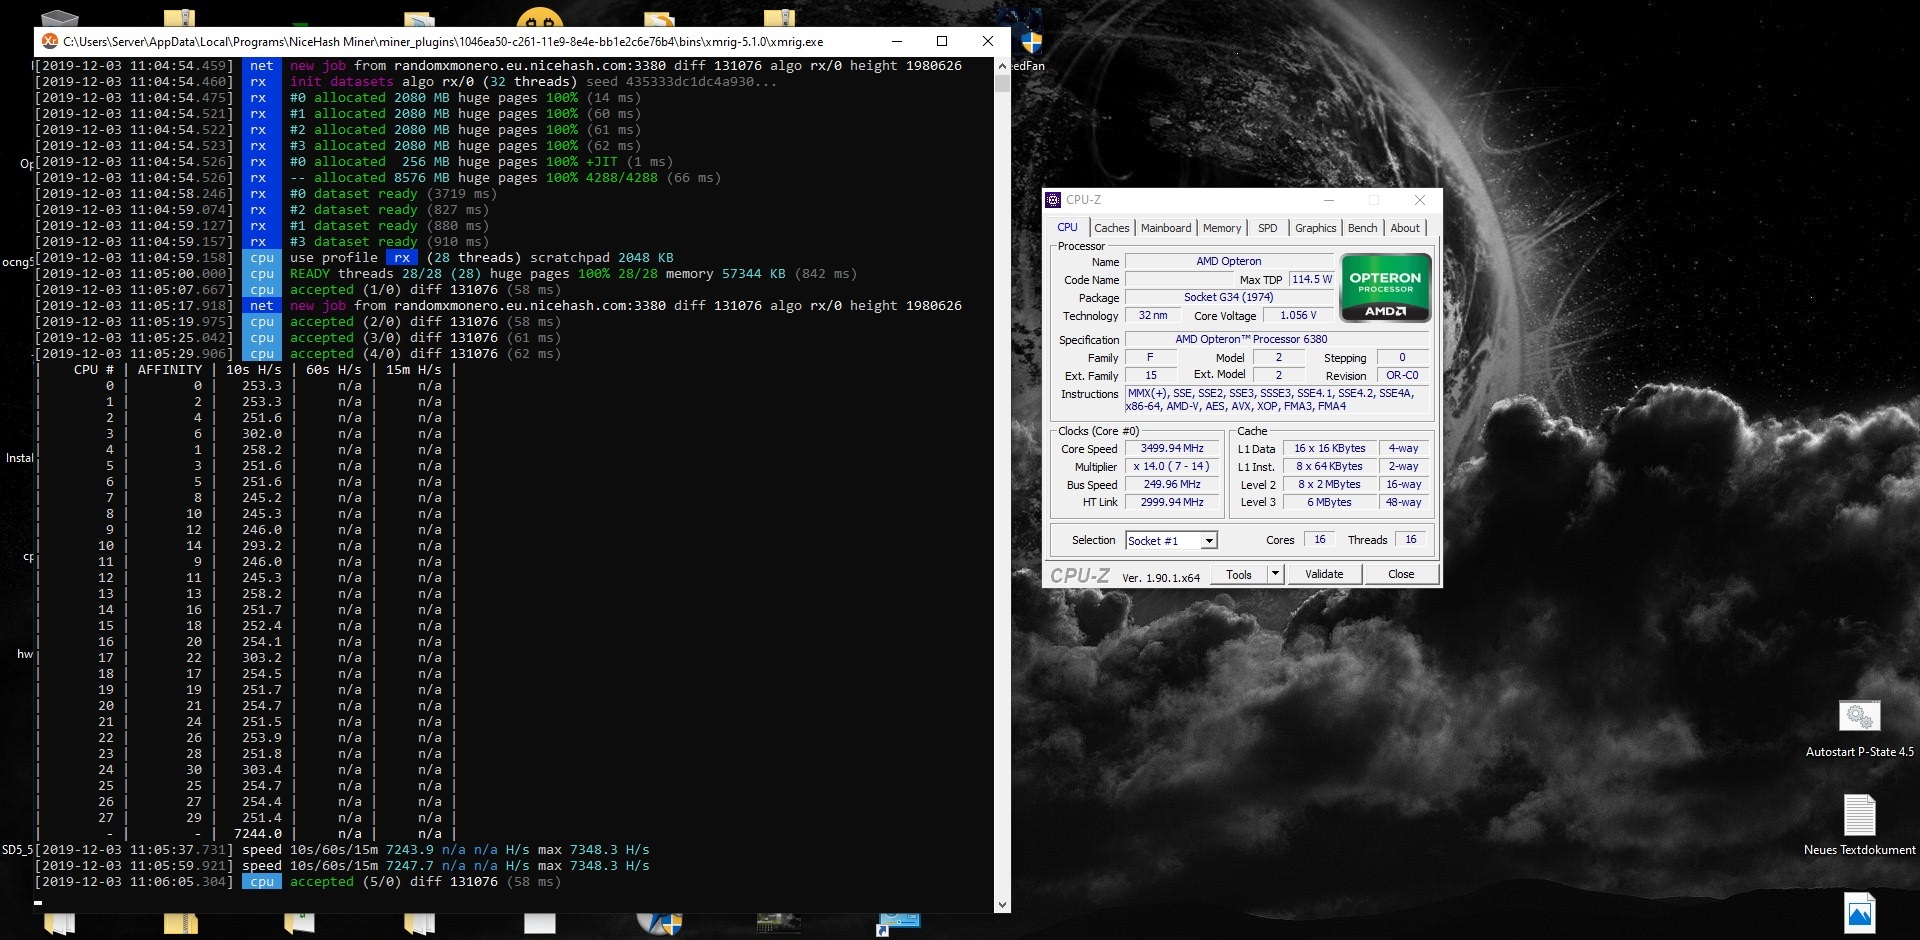Click the Validate button
Screen dimensions: 1920x940
point(1324,574)
